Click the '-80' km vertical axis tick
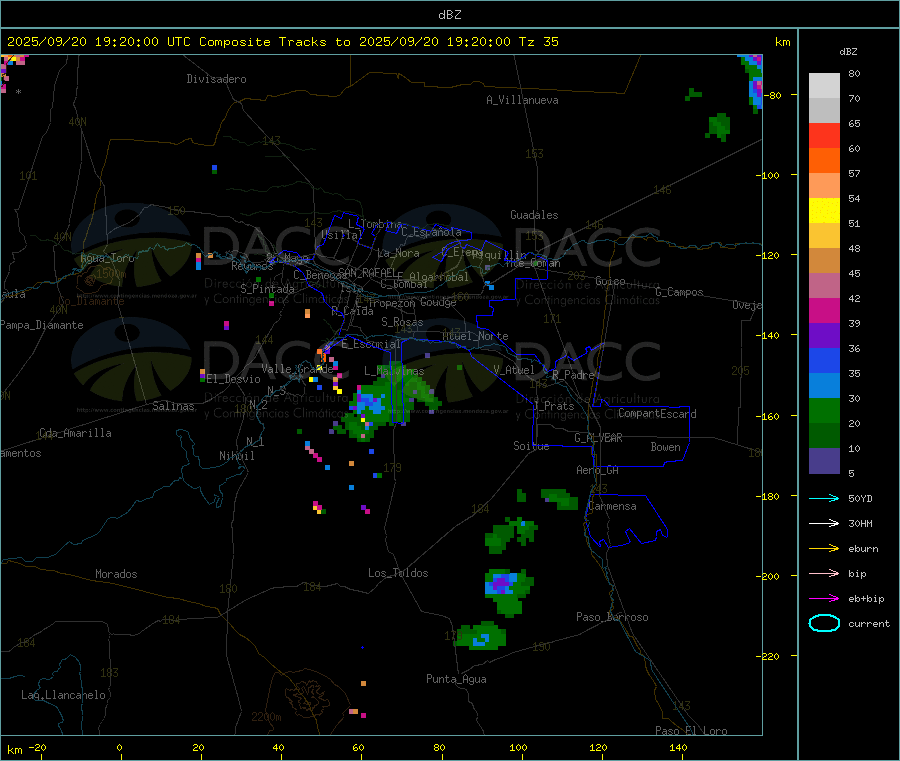Image resolution: width=900 pixels, height=761 pixels. tap(772, 95)
